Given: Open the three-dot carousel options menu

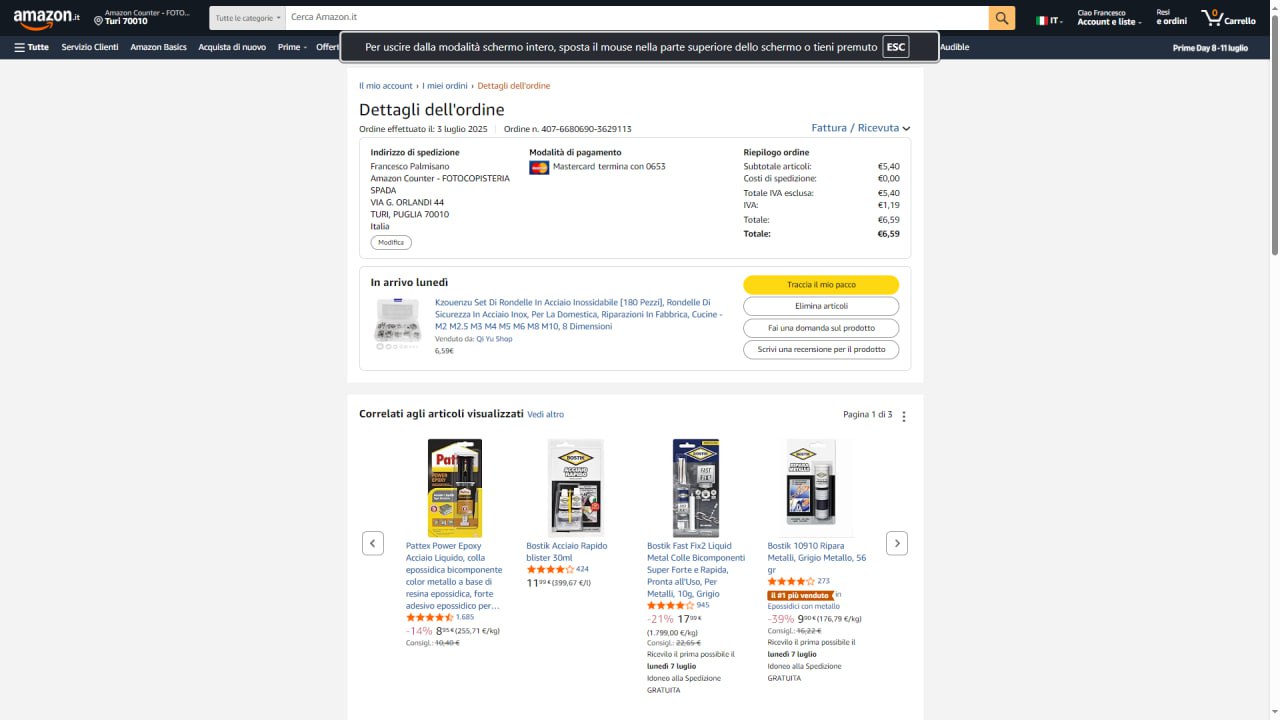Looking at the screenshot, I should [904, 416].
